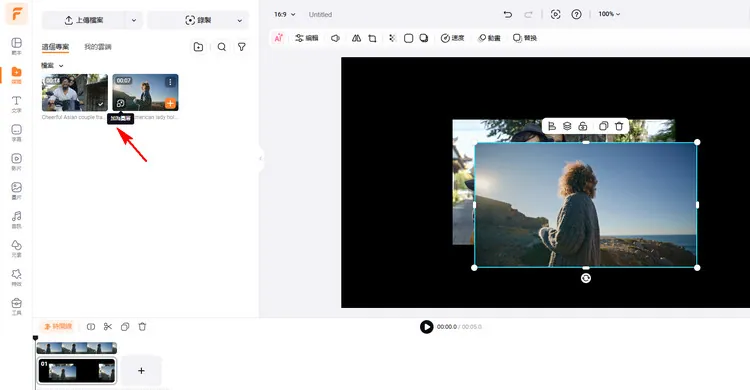750x390 pixels.
Task: Click the rounded corner mask tool
Action: pos(408,38)
